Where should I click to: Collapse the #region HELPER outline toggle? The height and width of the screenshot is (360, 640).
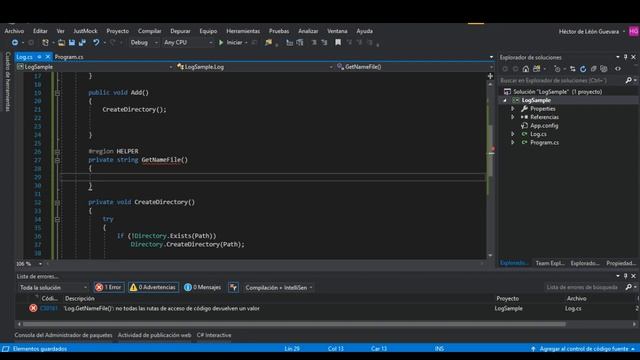click(57, 152)
